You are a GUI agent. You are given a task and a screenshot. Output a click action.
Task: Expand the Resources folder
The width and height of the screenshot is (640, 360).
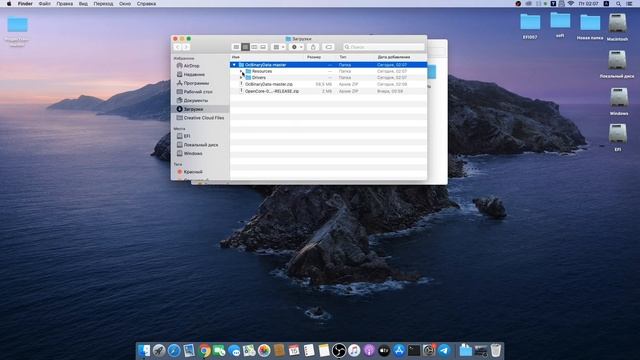point(241,71)
